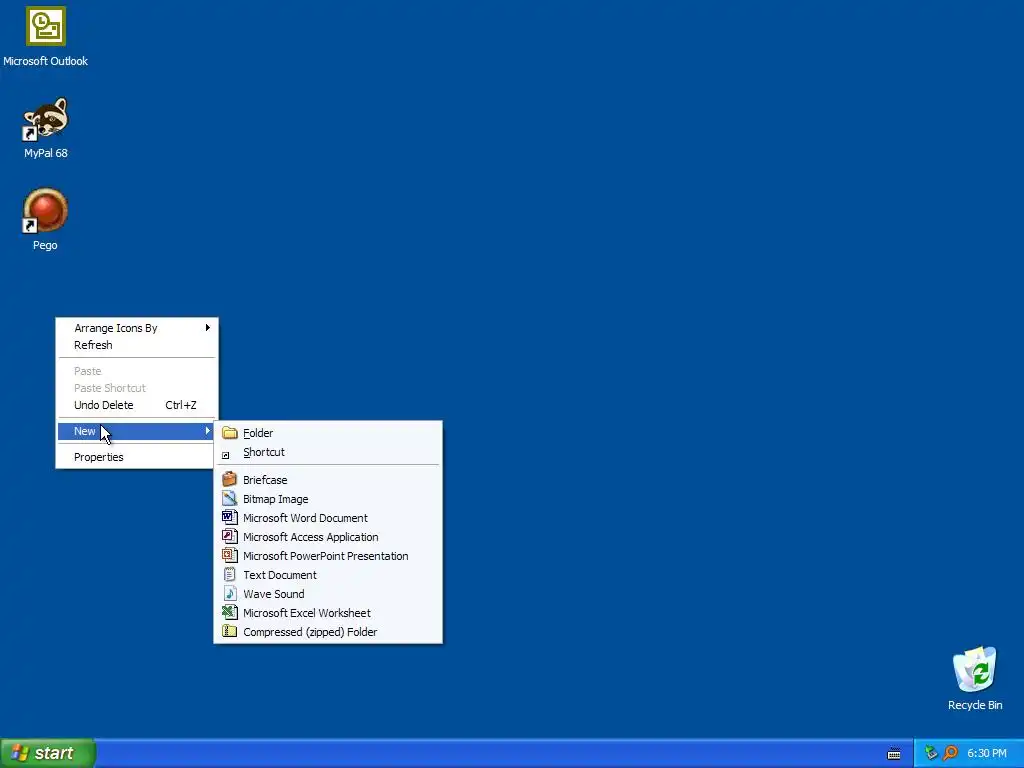Choose Wave Sound label

[x=274, y=594]
